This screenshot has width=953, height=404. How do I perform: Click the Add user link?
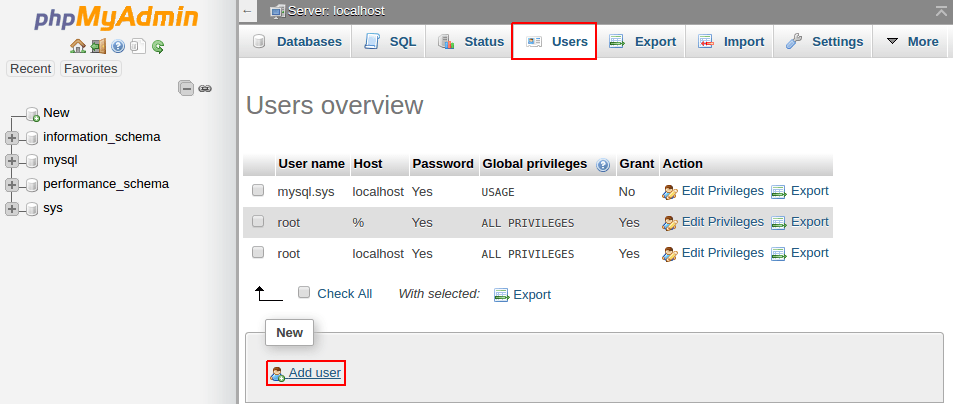(314, 373)
